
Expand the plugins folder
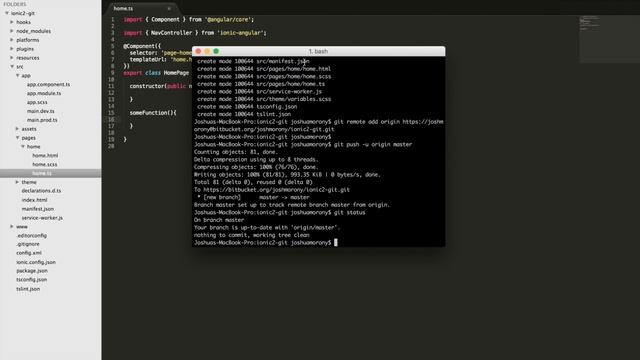[x=12, y=49]
